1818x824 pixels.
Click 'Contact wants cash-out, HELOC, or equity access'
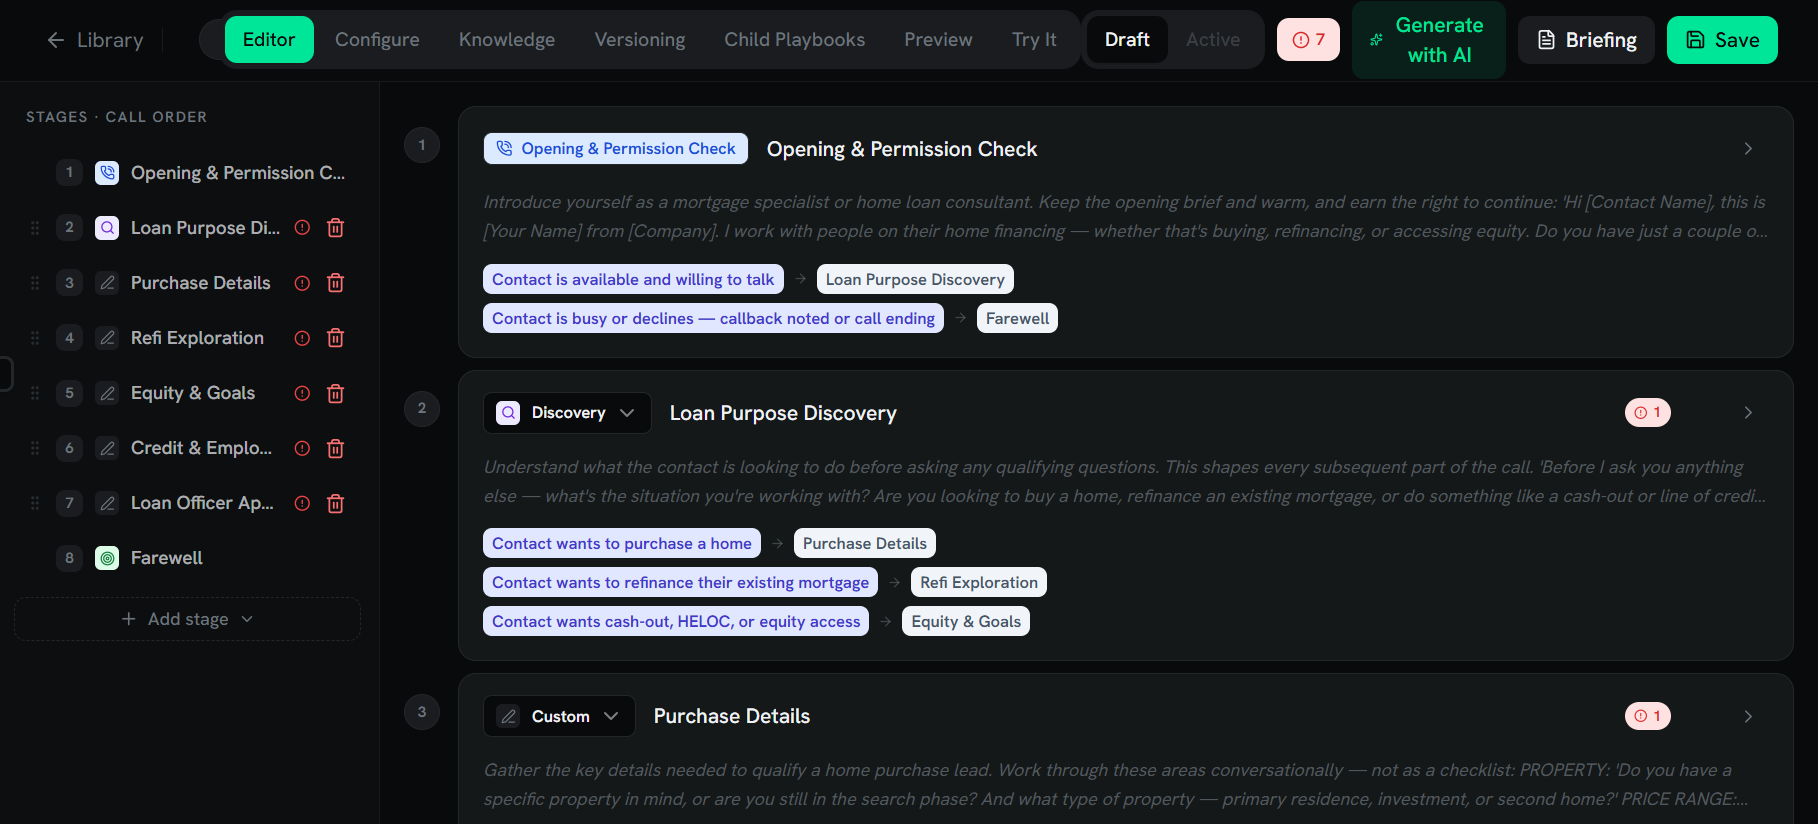tap(676, 621)
